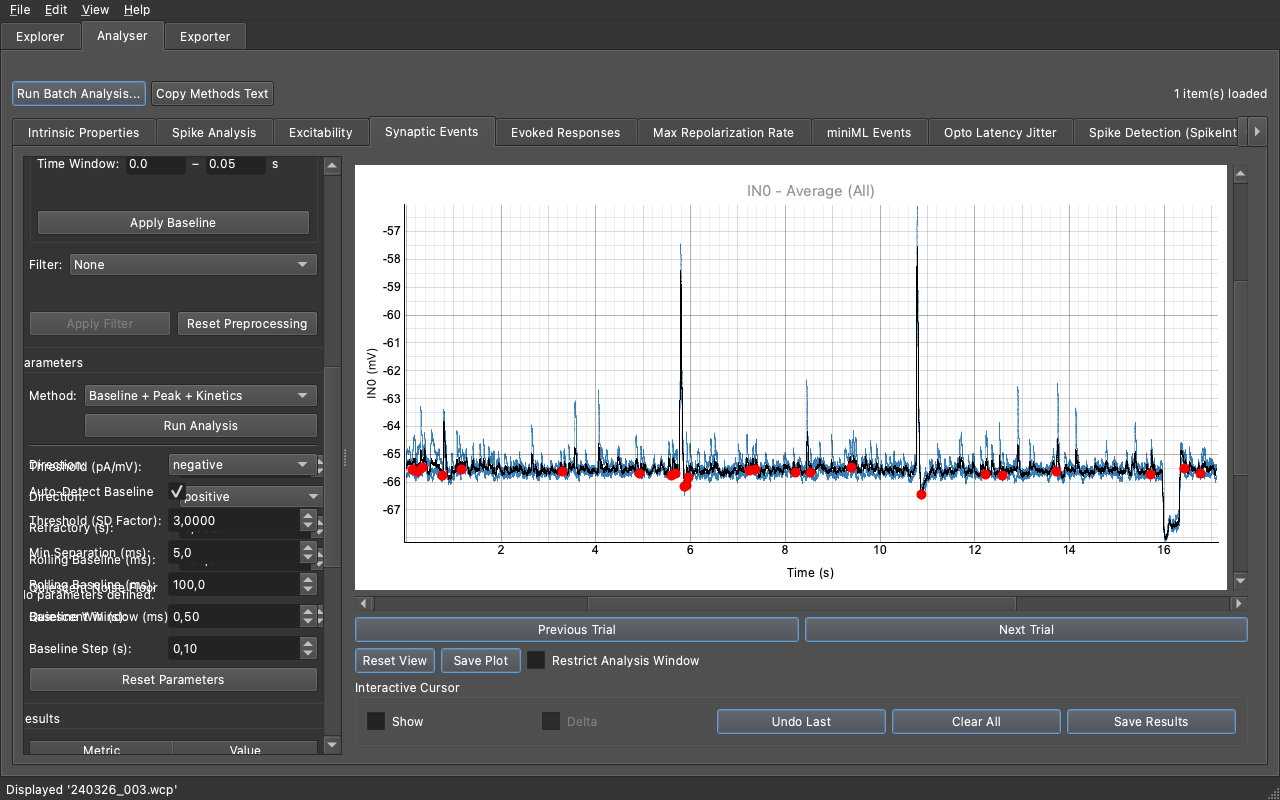Click Run Batch Analysis button
Image resolution: width=1280 pixels, height=800 pixels.
[x=79, y=94]
